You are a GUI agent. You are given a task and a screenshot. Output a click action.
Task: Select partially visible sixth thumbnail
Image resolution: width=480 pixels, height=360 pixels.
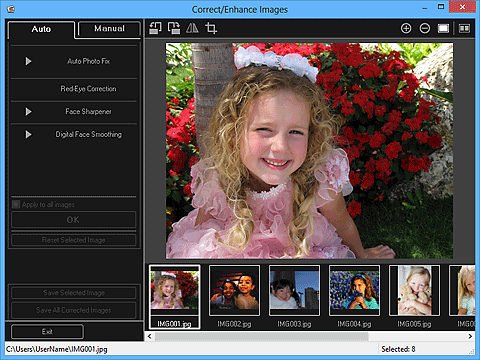tap(462, 291)
